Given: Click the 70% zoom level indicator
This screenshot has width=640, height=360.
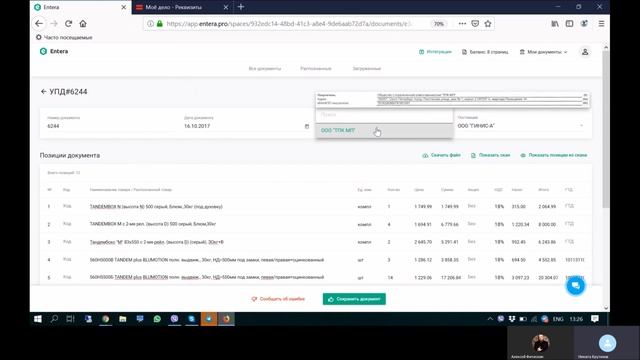Looking at the screenshot, I should pyautogui.click(x=438, y=24).
